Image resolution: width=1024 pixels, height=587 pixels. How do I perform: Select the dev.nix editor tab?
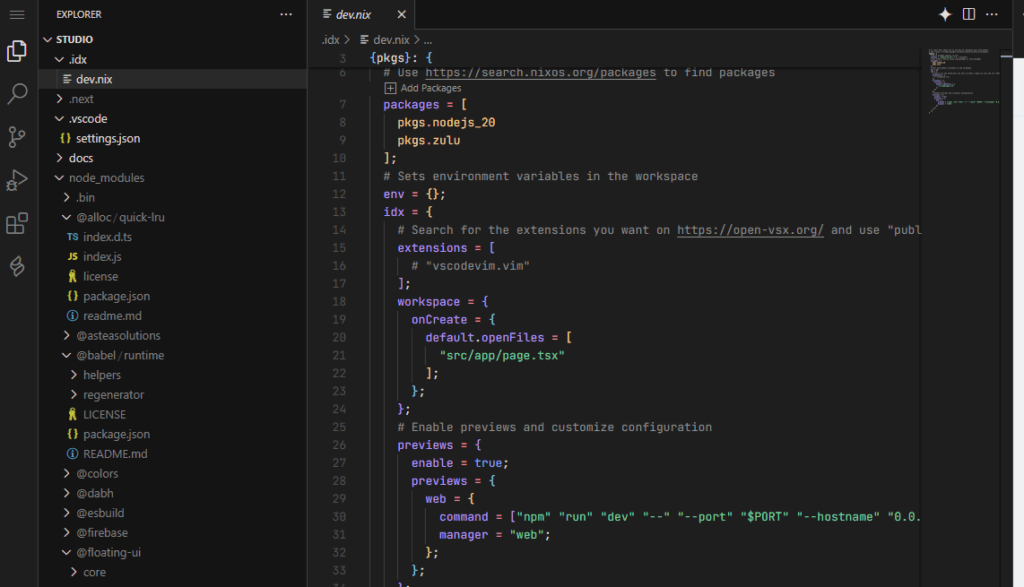click(360, 14)
